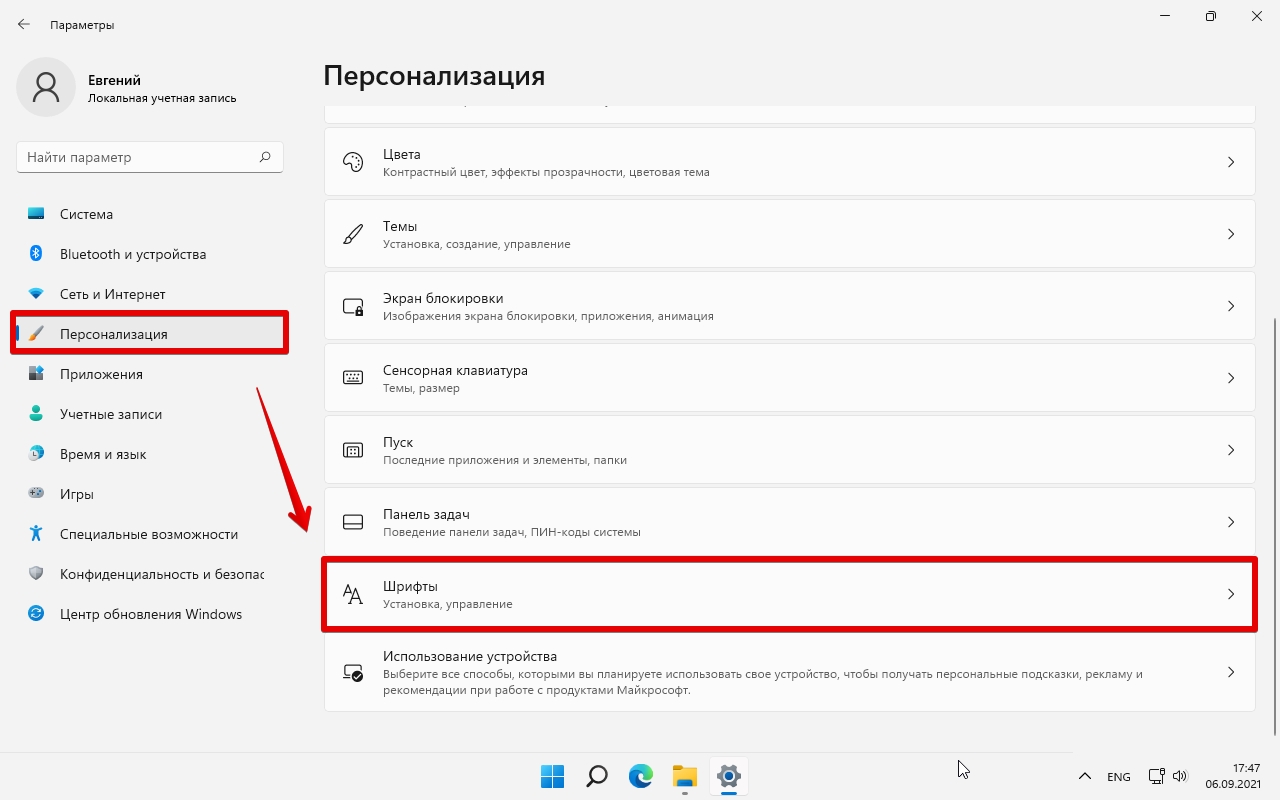
Task: Open Время и язык section
Action: coord(150,454)
